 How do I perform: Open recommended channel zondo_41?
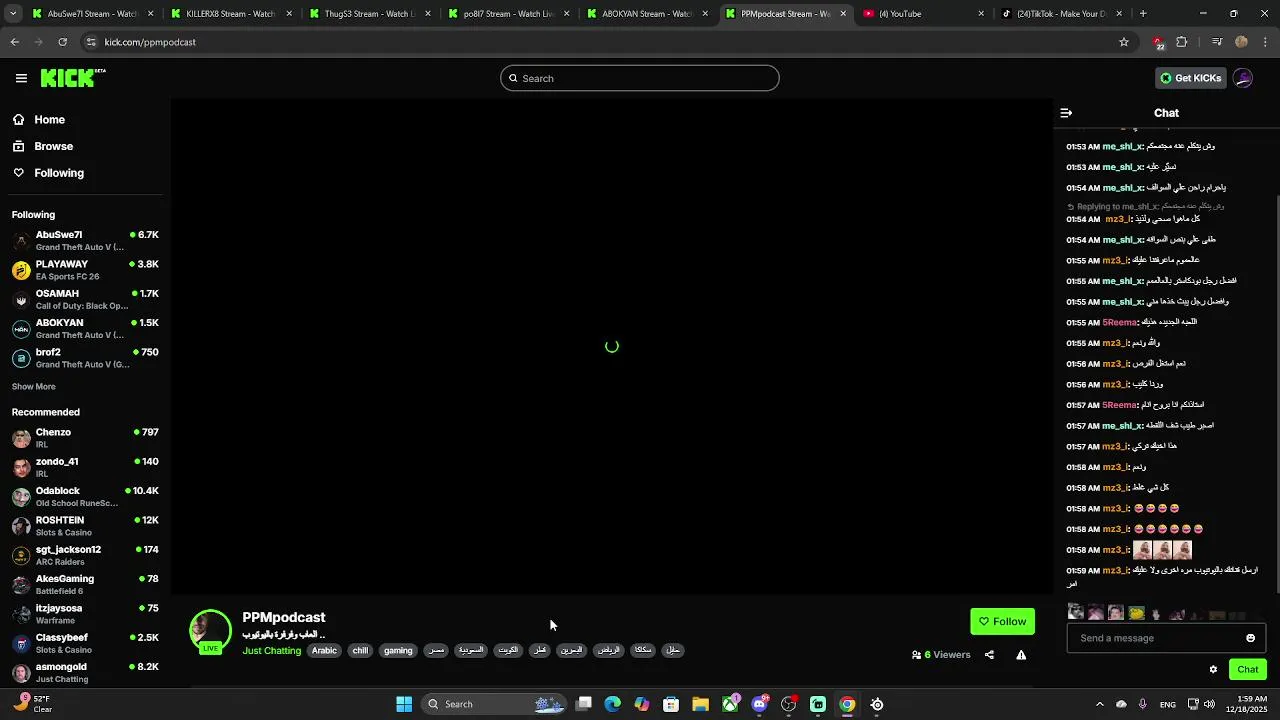pyautogui.click(x=85, y=467)
